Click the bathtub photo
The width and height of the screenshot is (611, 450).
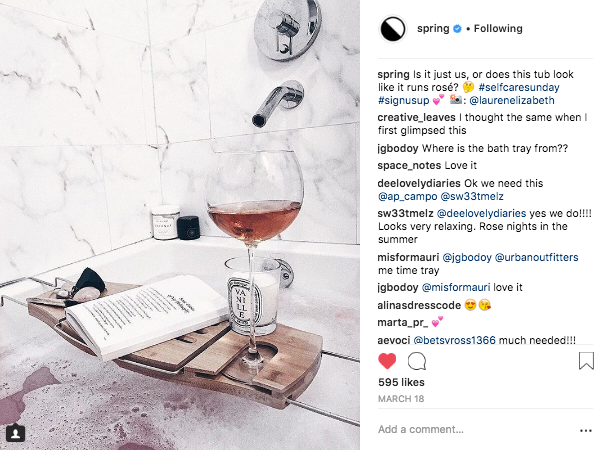pyautogui.click(x=180, y=225)
